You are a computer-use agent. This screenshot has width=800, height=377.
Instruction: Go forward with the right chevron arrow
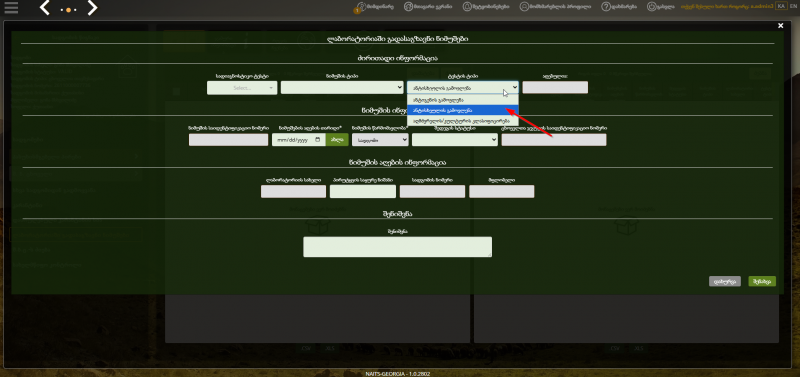tap(92, 8)
